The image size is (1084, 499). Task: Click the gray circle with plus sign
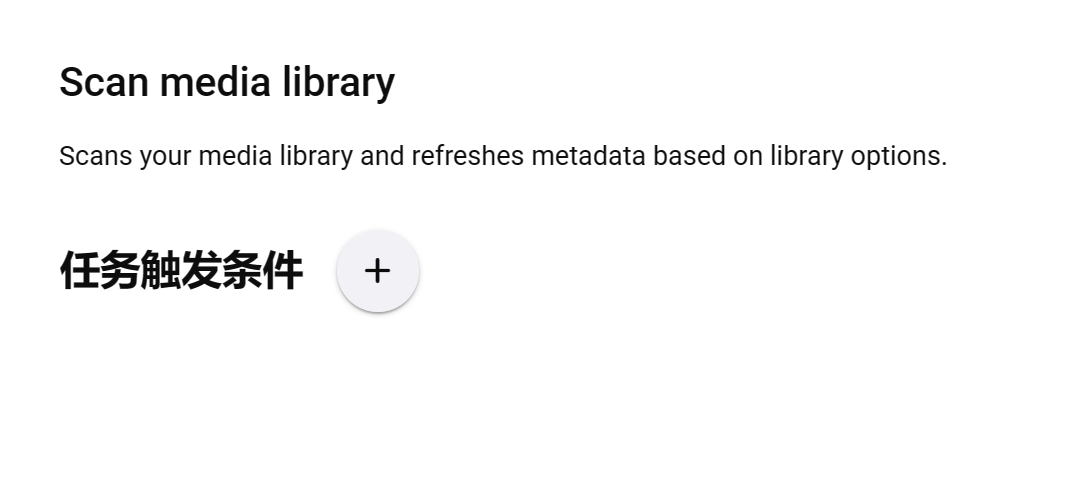tap(377, 271)
